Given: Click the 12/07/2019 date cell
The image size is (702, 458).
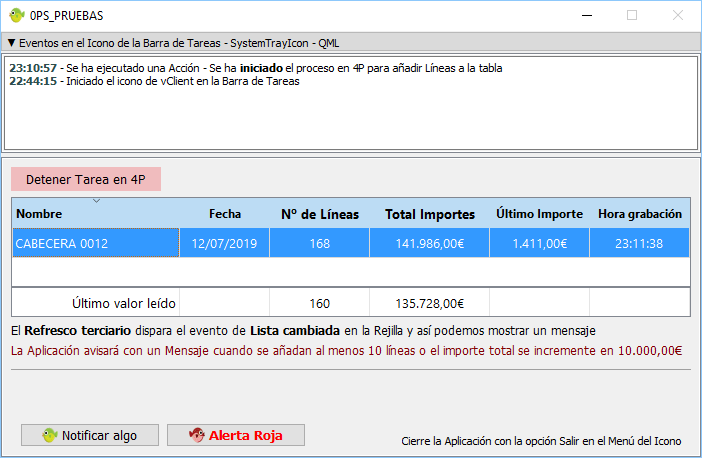Looking at the screenshot, I should (225, 244).
